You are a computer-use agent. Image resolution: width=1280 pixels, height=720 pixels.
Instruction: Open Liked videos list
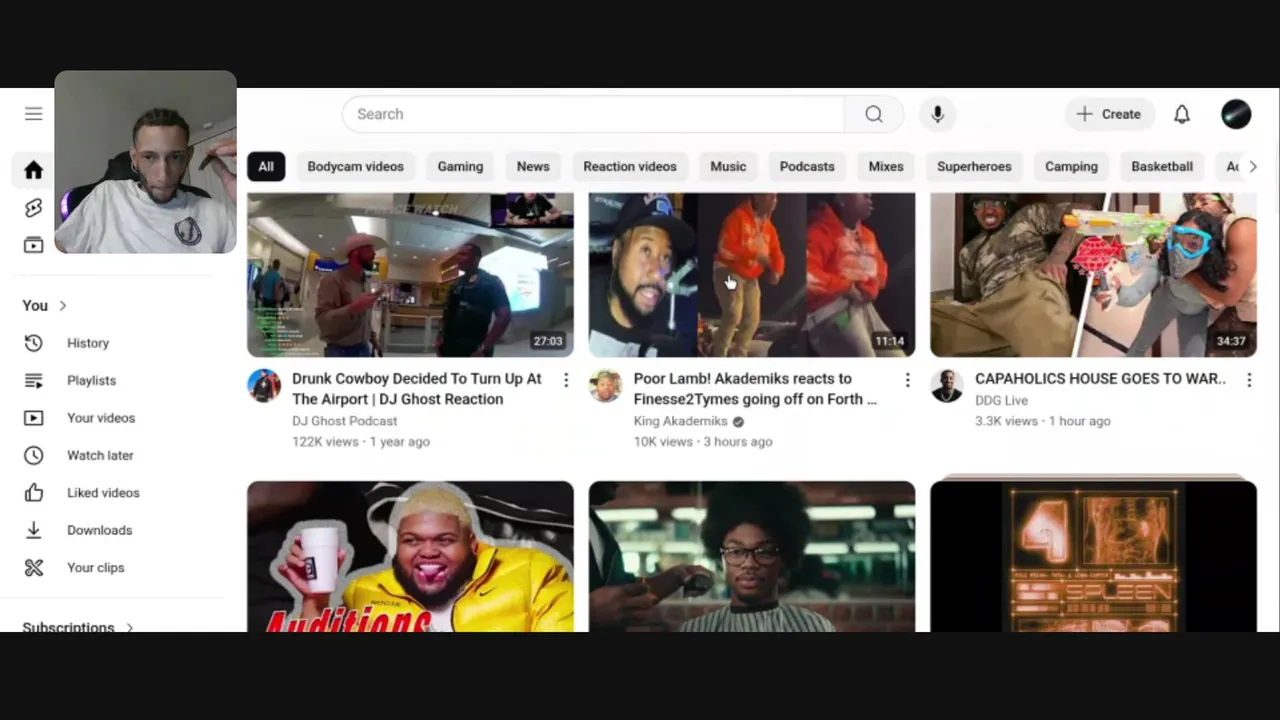tap(103, 493)
